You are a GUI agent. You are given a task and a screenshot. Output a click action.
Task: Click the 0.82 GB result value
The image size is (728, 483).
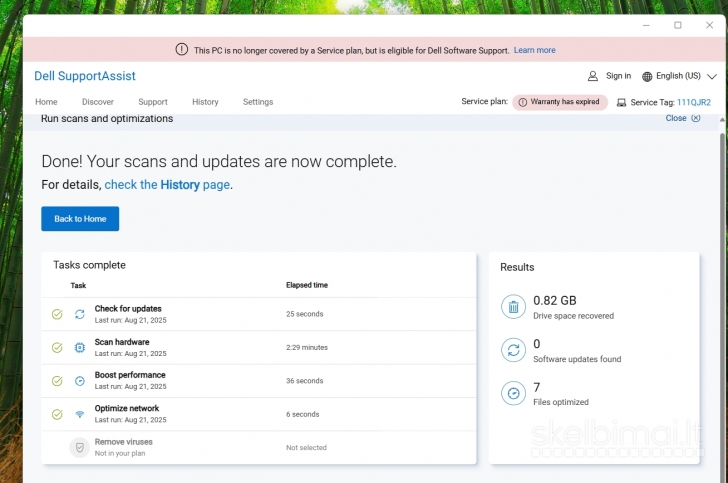pos(555,300)
